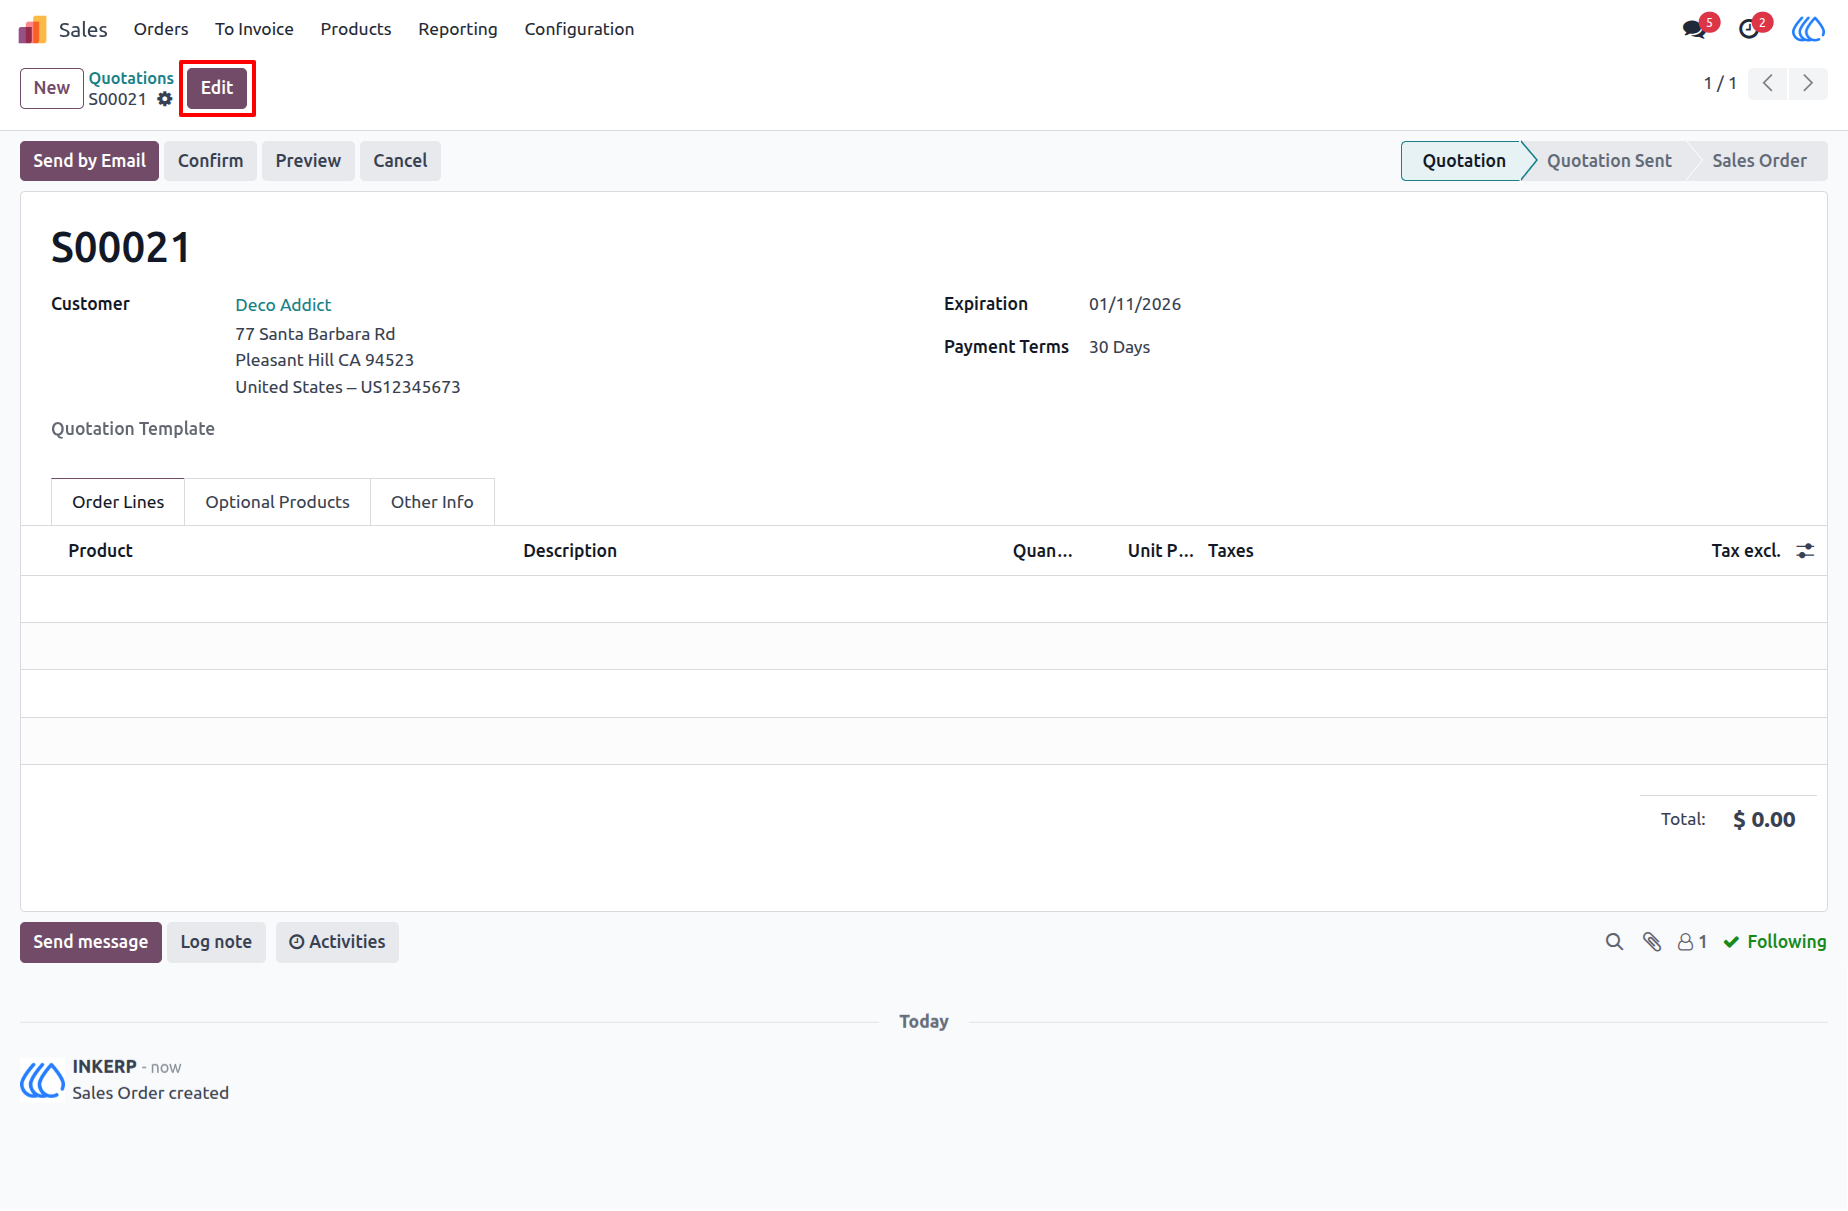Open the Orders menu

(x=161, y=29)
